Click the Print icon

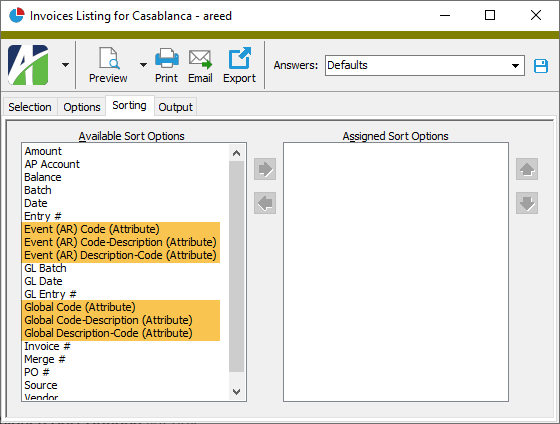[x=167, y=58]
